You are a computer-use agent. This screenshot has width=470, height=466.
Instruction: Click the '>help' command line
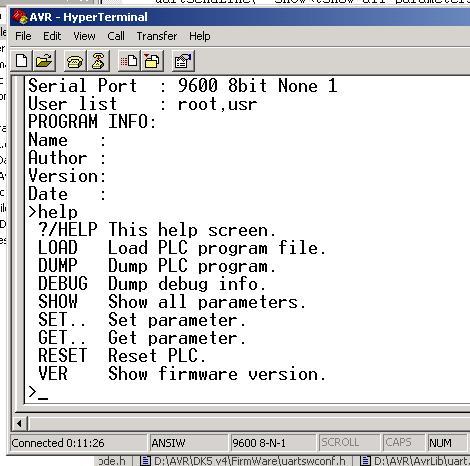coord(53,212)
